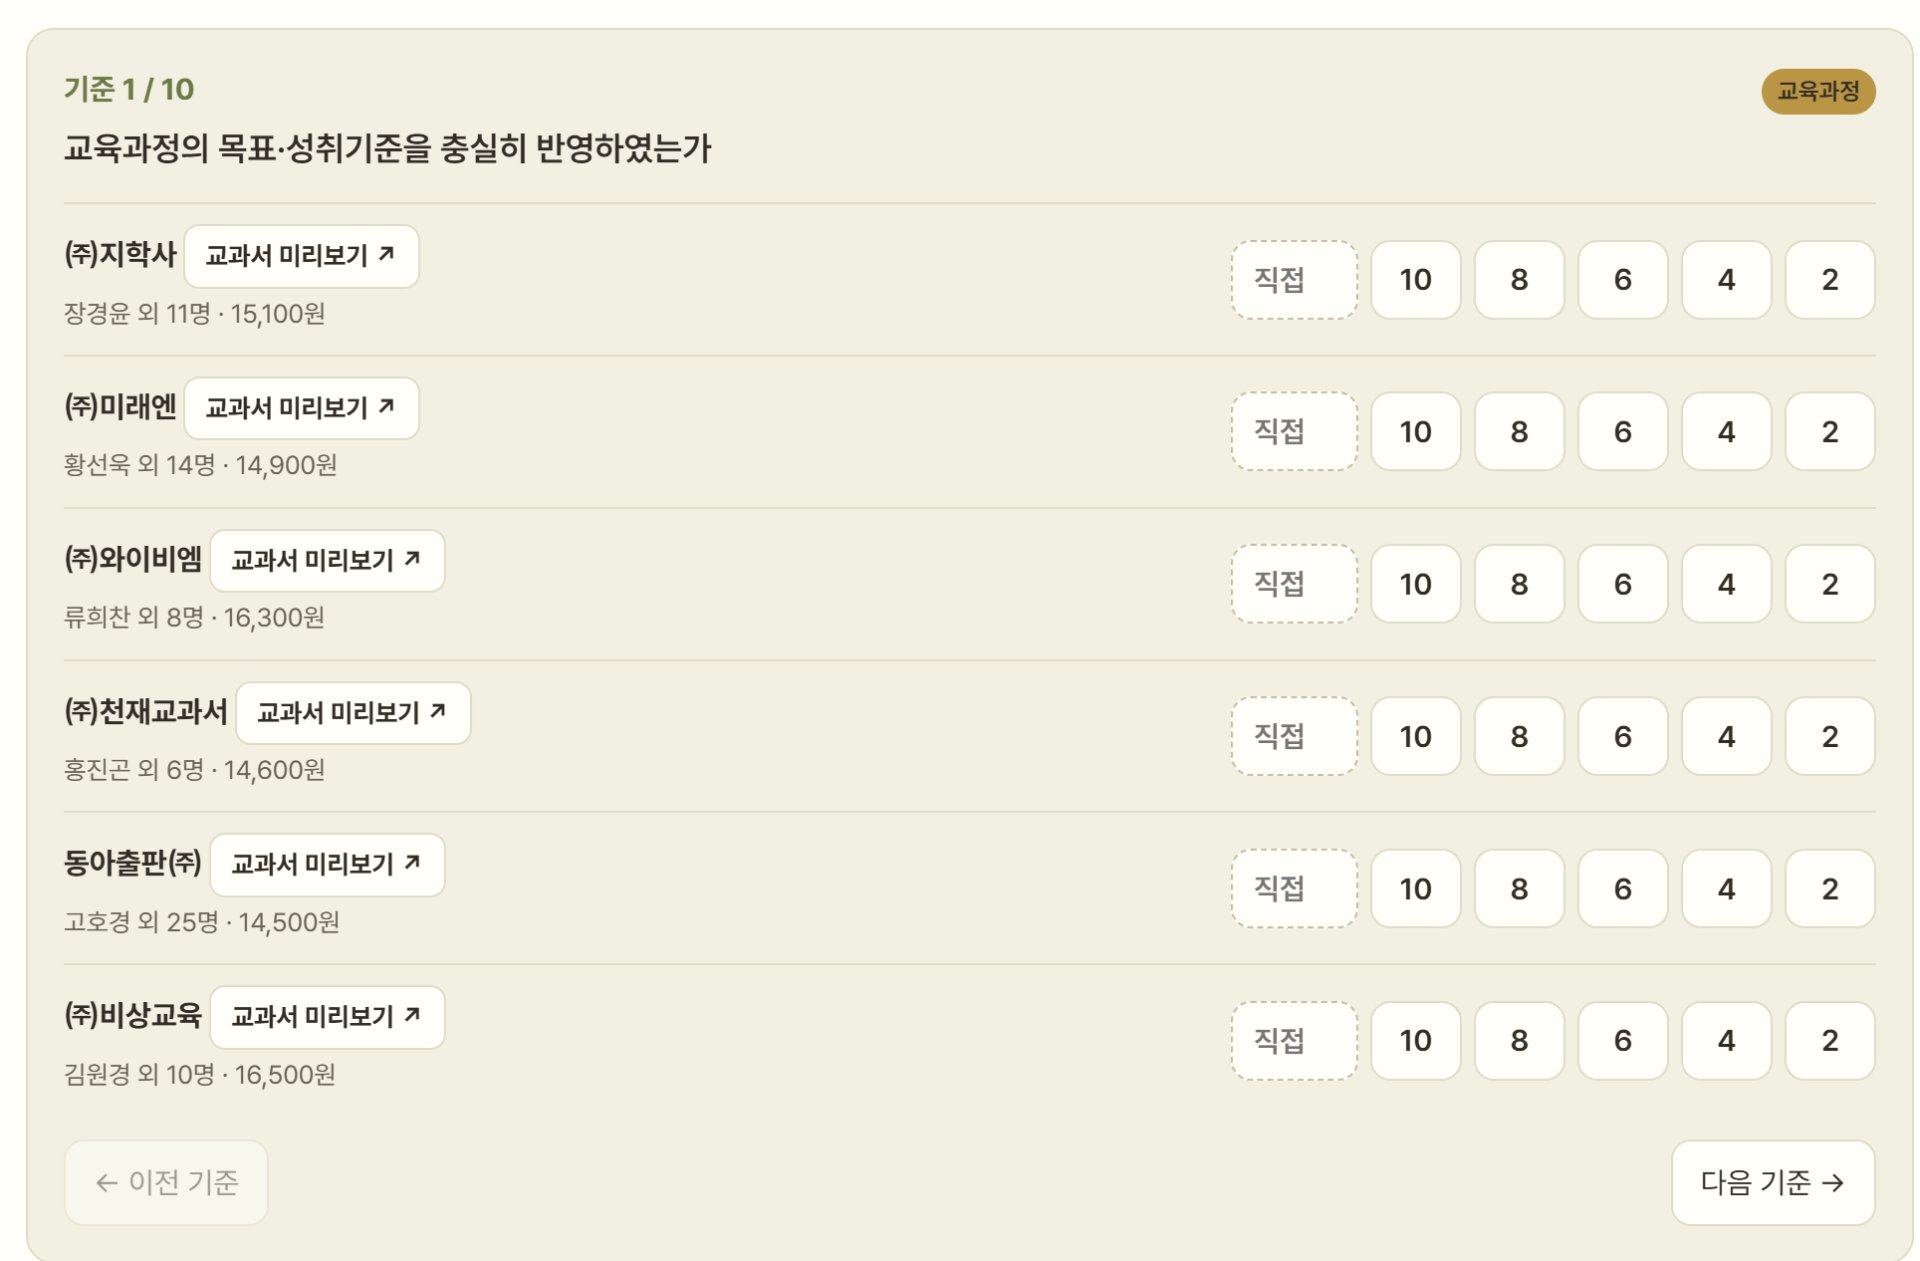Viewport: 1920px width, 1261px height.
Task: Click the 교육과정 category badge
Action: coord(1818,91)
